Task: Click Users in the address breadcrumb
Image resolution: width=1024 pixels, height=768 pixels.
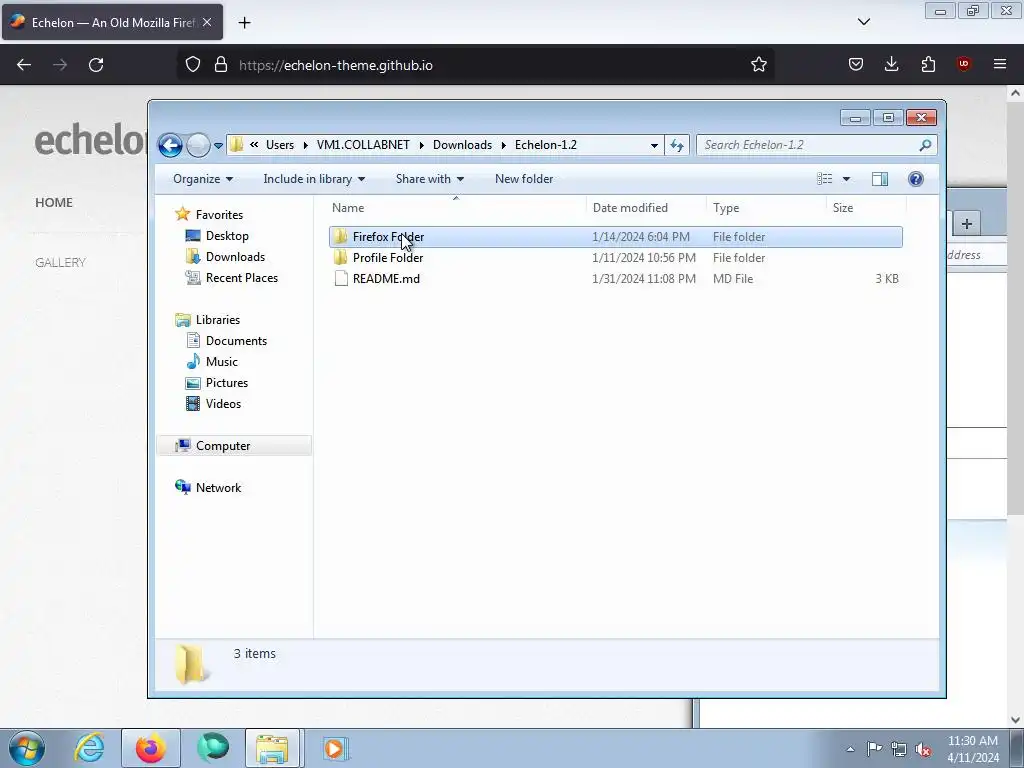Action: pos(280,145)
